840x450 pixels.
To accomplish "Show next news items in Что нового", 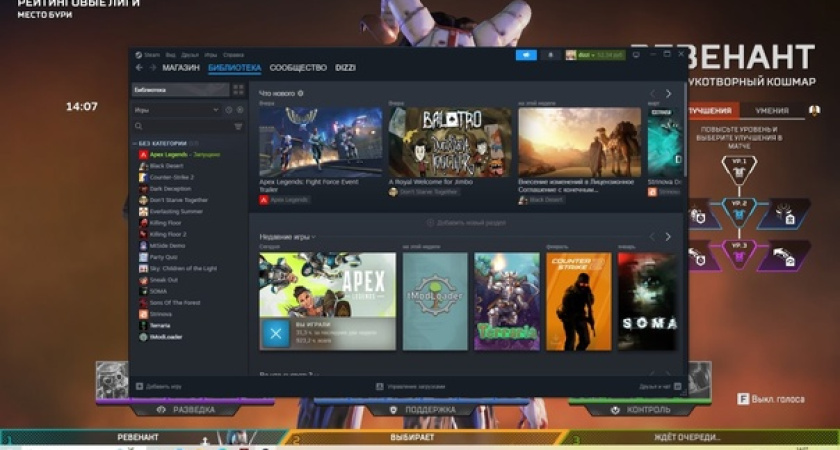I will click(x=668, y=94).
